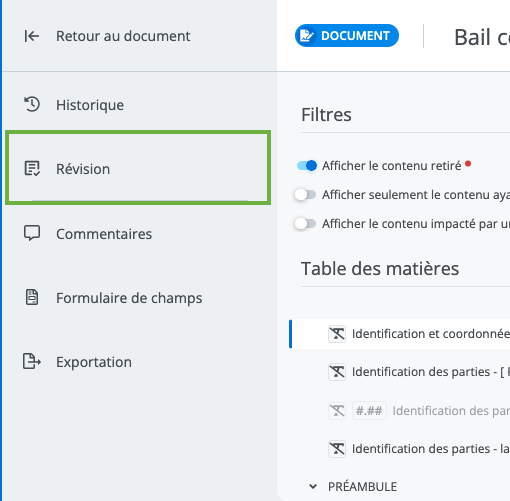Click the Formulaire de champs document icon
The height and width of the screenshot is (501, 510).
pyautogui.click(x=32, y=297)
